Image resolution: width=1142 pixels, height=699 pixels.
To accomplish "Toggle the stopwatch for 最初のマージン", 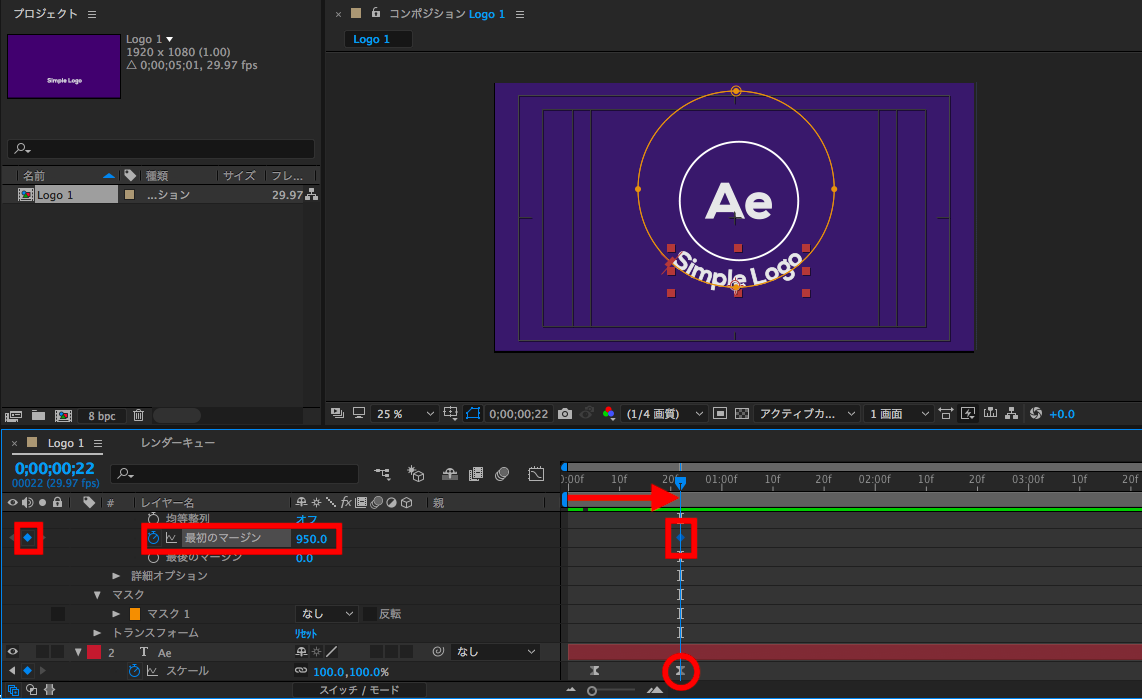I will (154, 538).
